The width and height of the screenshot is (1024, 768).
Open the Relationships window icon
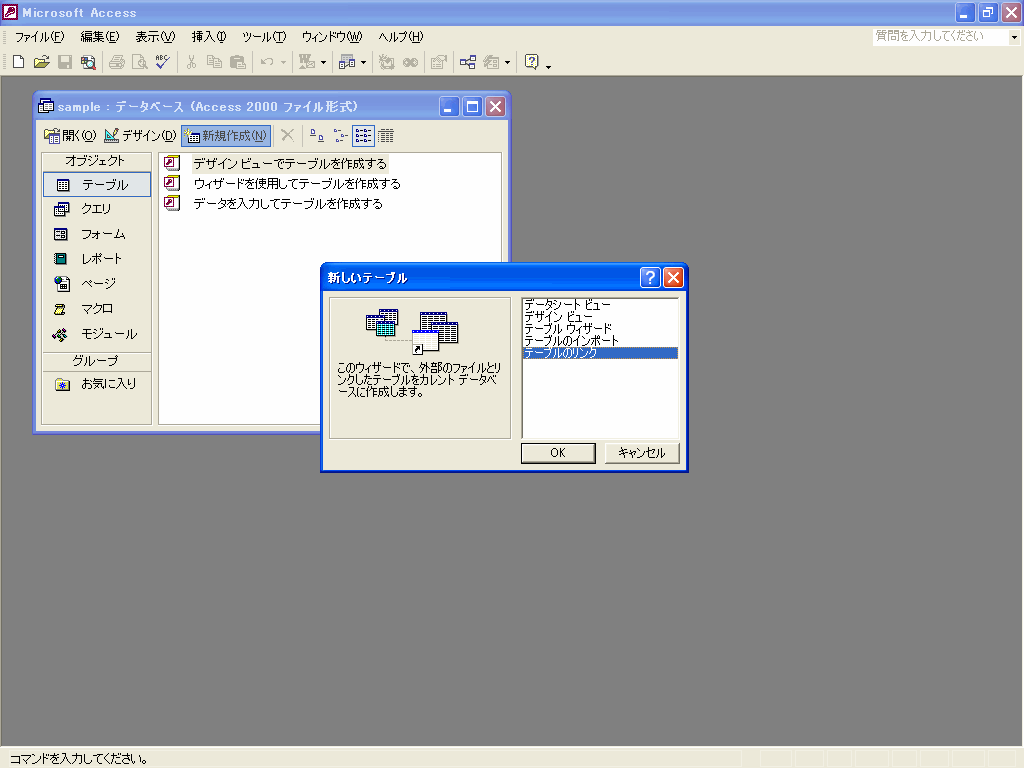tap(468, 62)
